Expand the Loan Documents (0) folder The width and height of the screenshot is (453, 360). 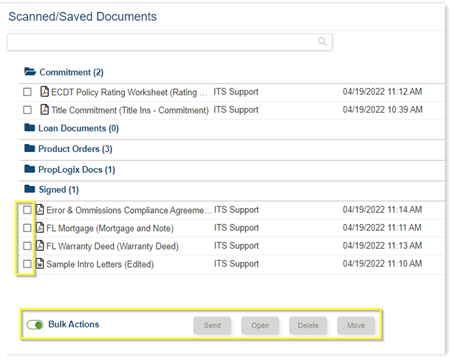78,128
